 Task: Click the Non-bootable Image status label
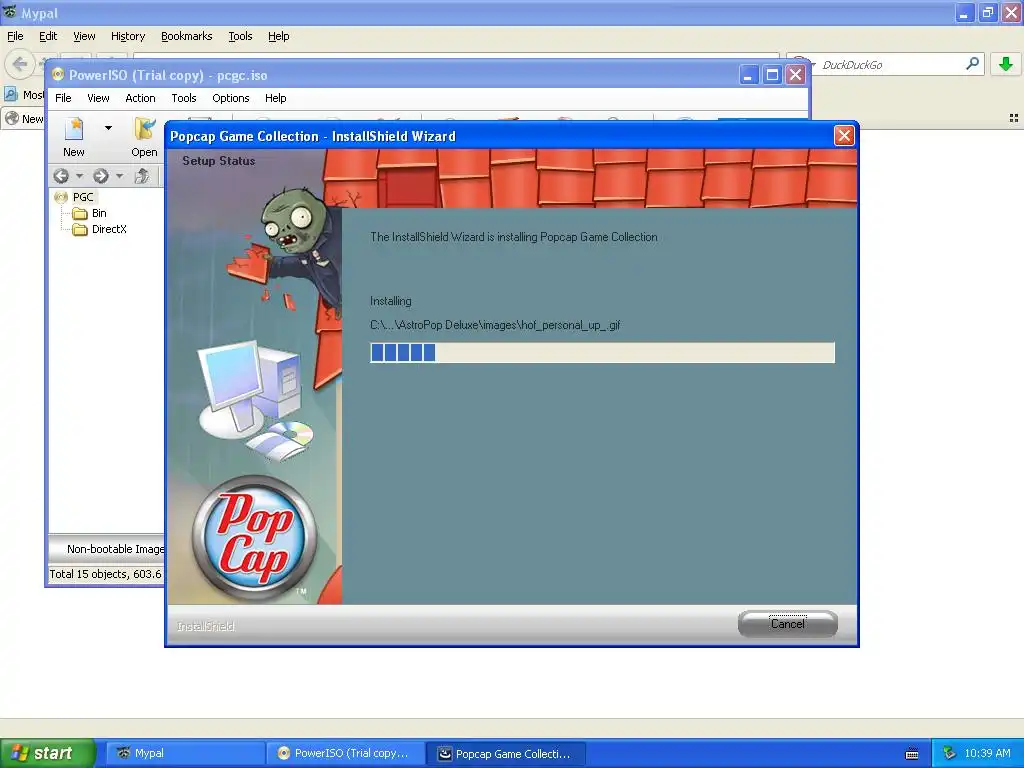click(x=116, y=549)
